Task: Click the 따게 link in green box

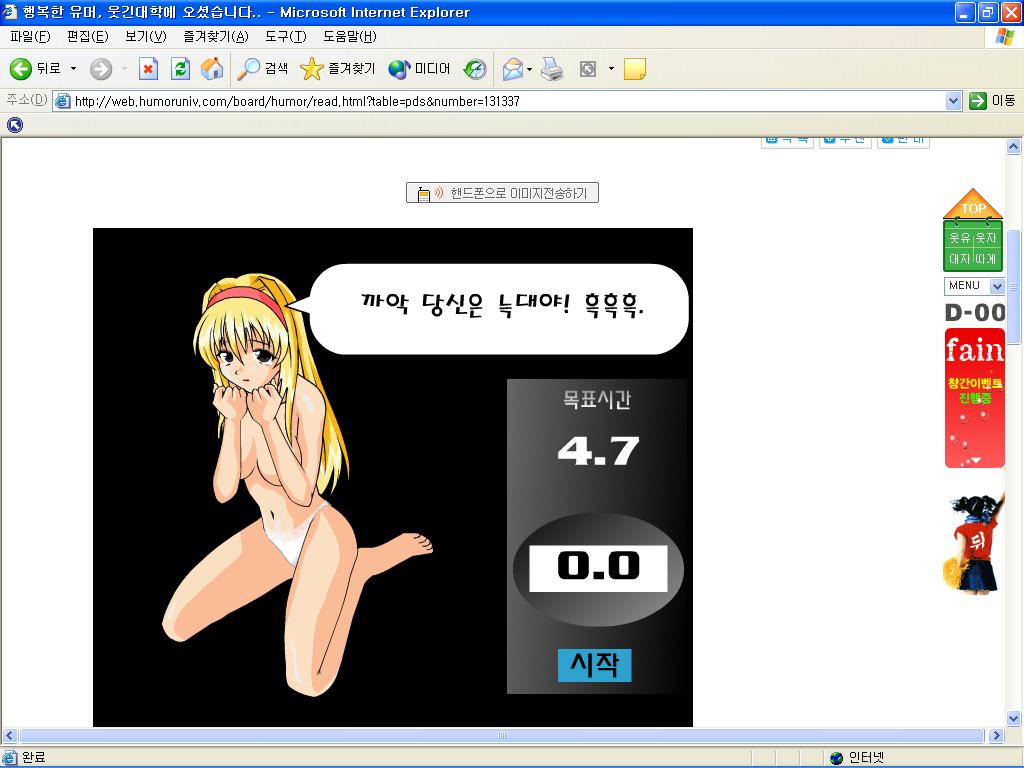Action: point(986,259)
